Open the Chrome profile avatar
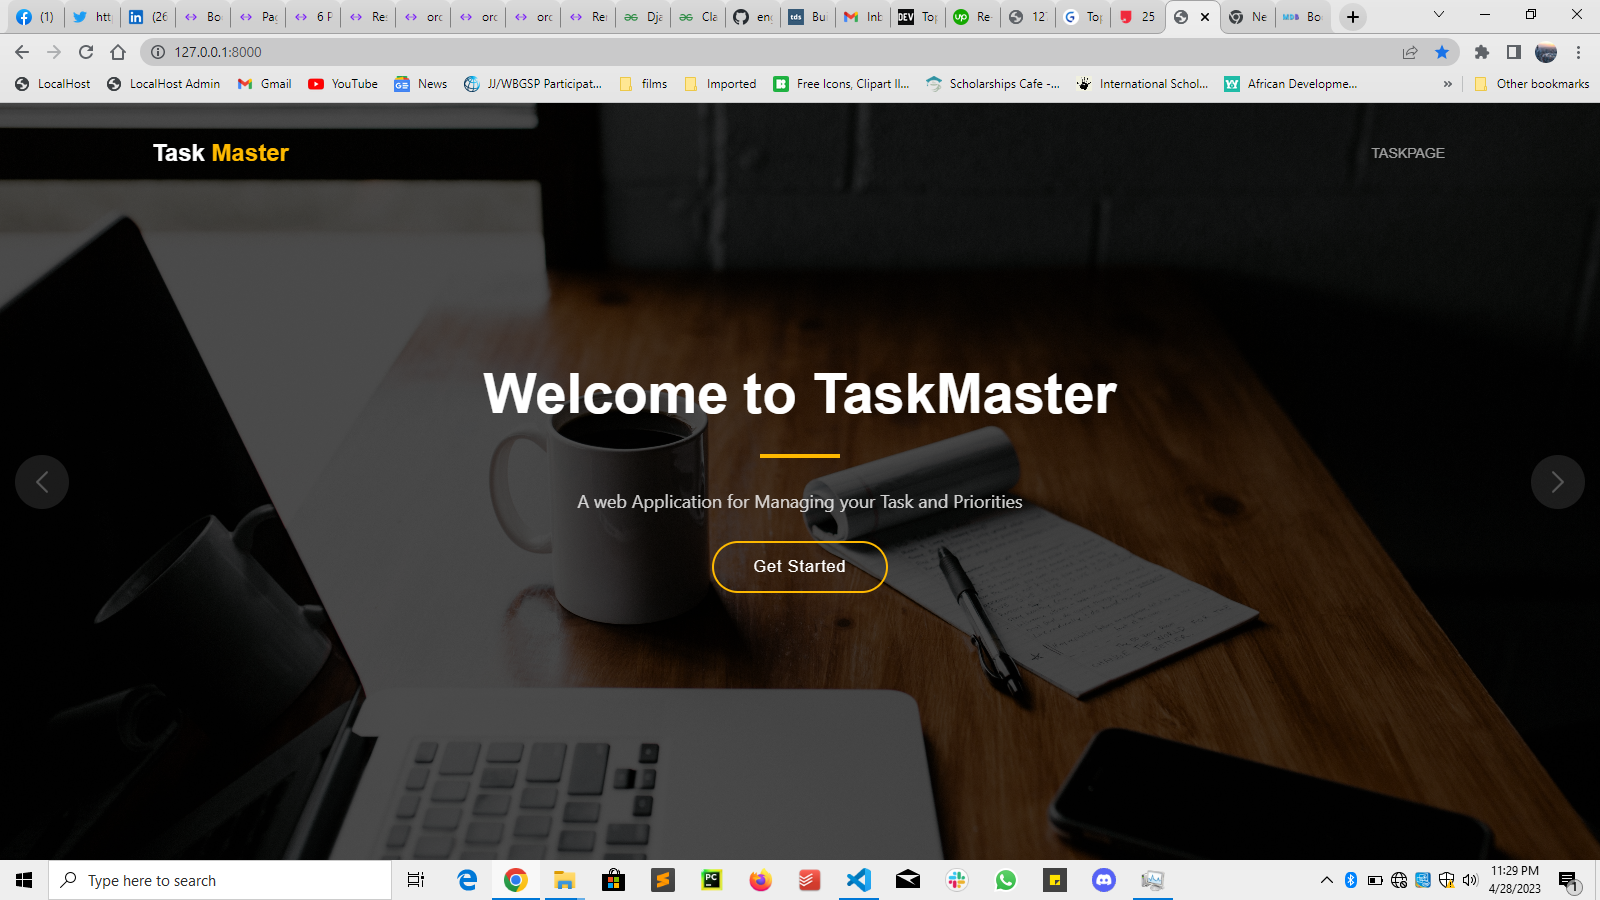Image resolution: width=1600 pixels, height=900 pixels. pos(1547,52)
